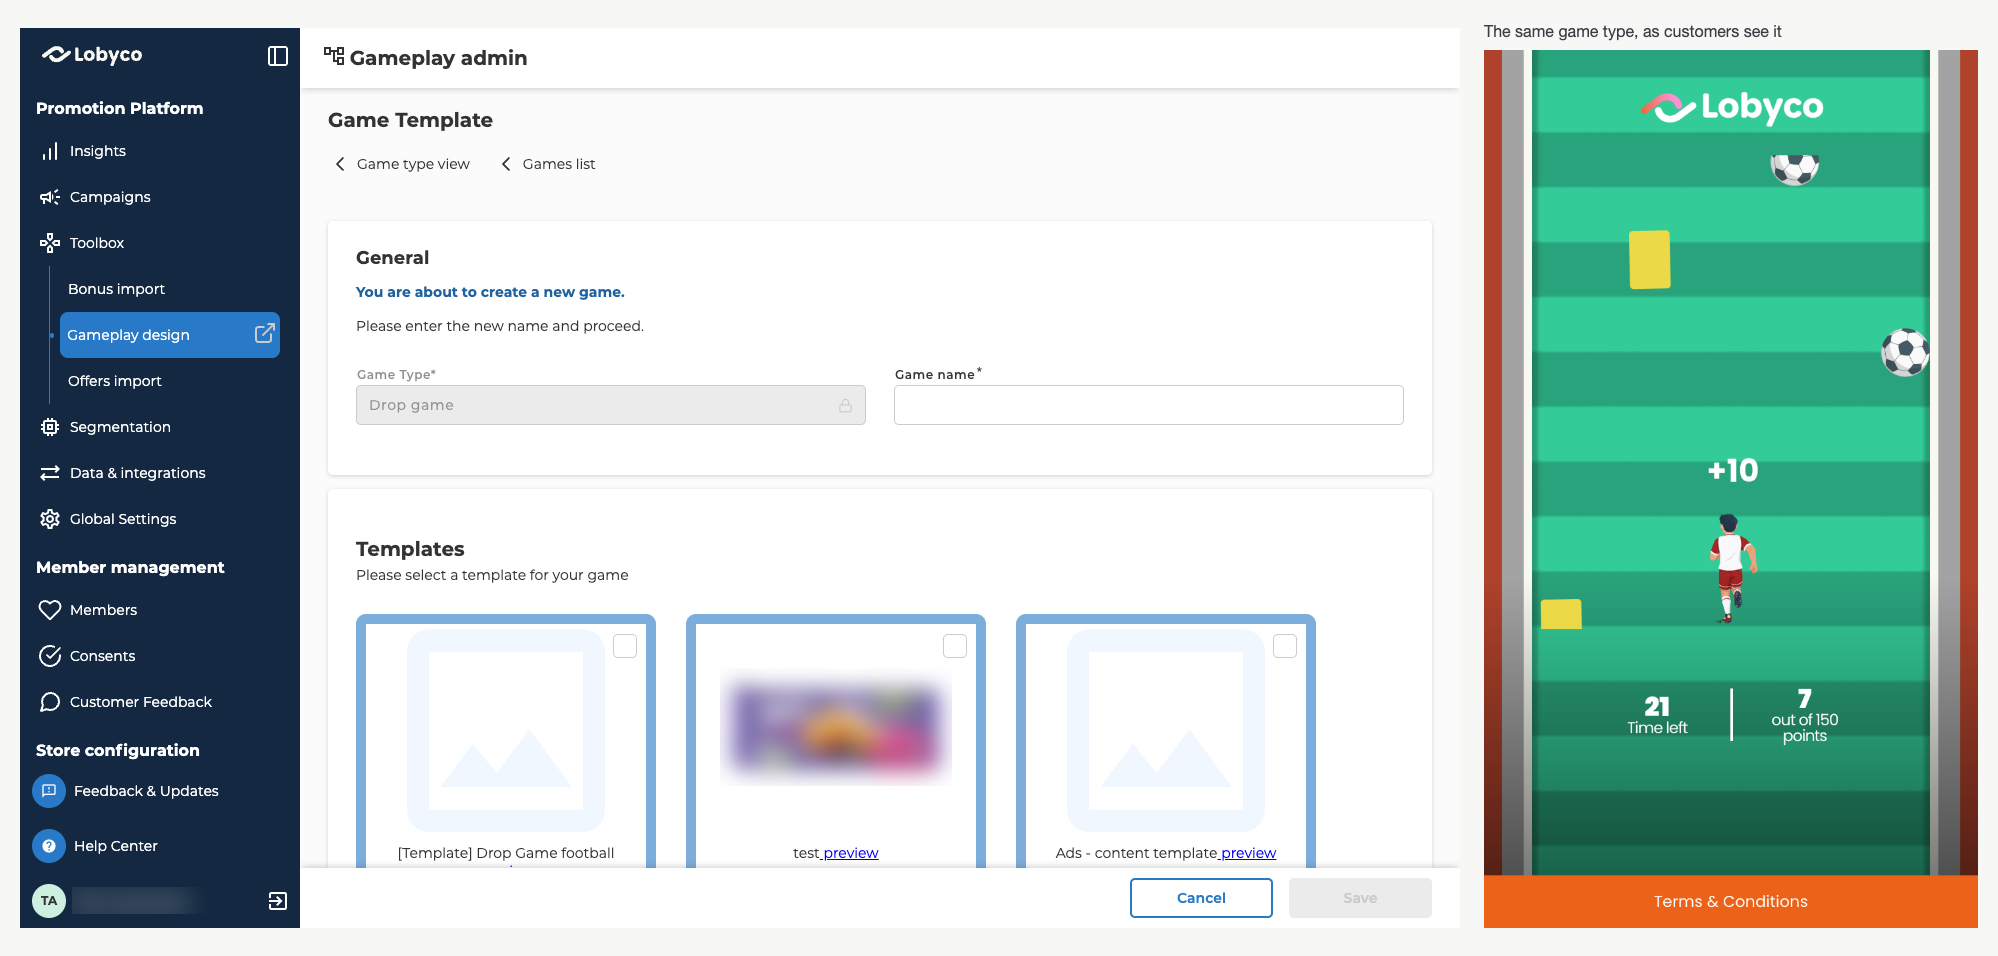
Task: Collapse the sidebar with the panel icon
Action: [x=278, y=56]
